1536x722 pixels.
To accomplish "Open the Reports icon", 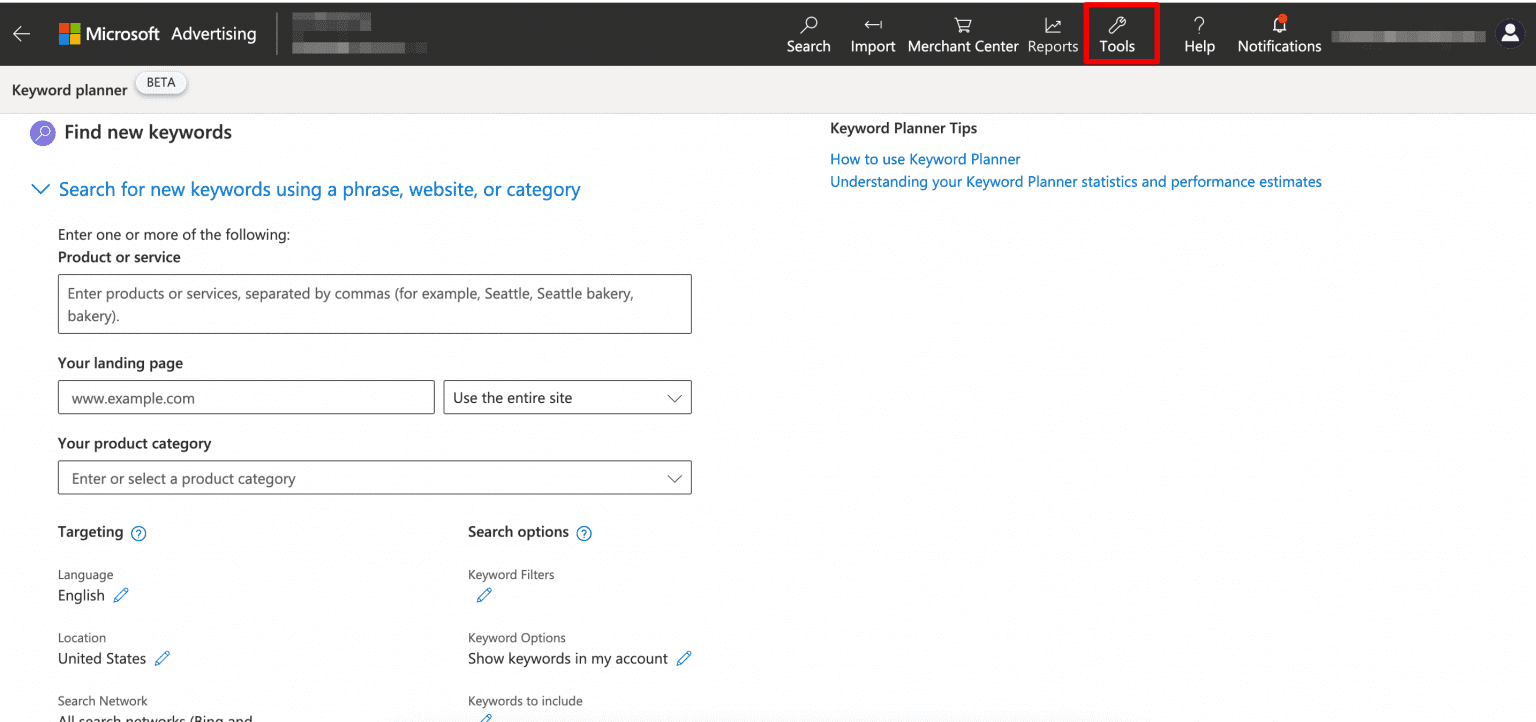I will 1052,25.
